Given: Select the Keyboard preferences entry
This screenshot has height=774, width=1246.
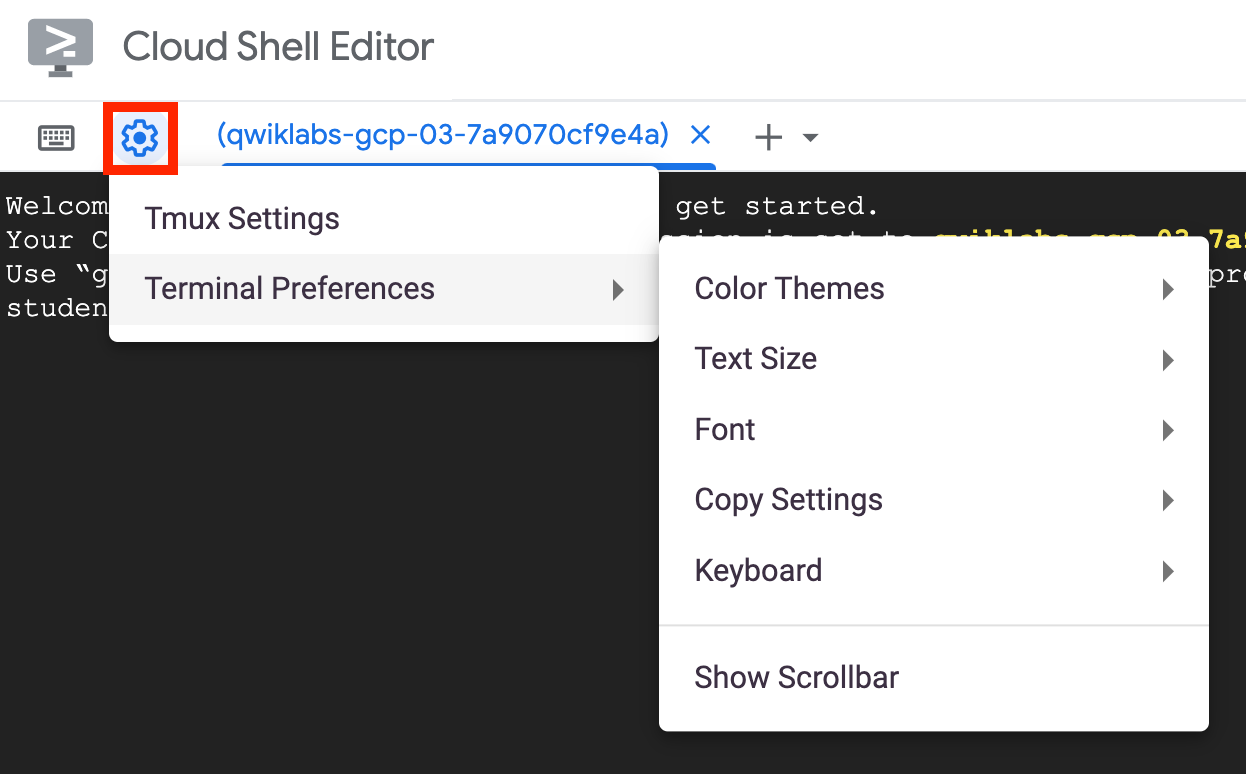Looking at the screenshot, I should coord(758,571).
